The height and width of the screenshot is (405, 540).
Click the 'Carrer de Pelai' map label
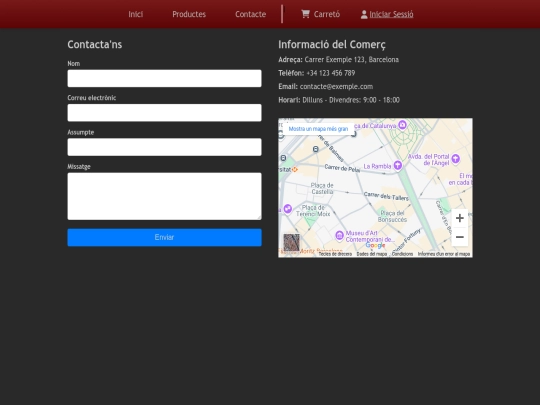[342, 168]
